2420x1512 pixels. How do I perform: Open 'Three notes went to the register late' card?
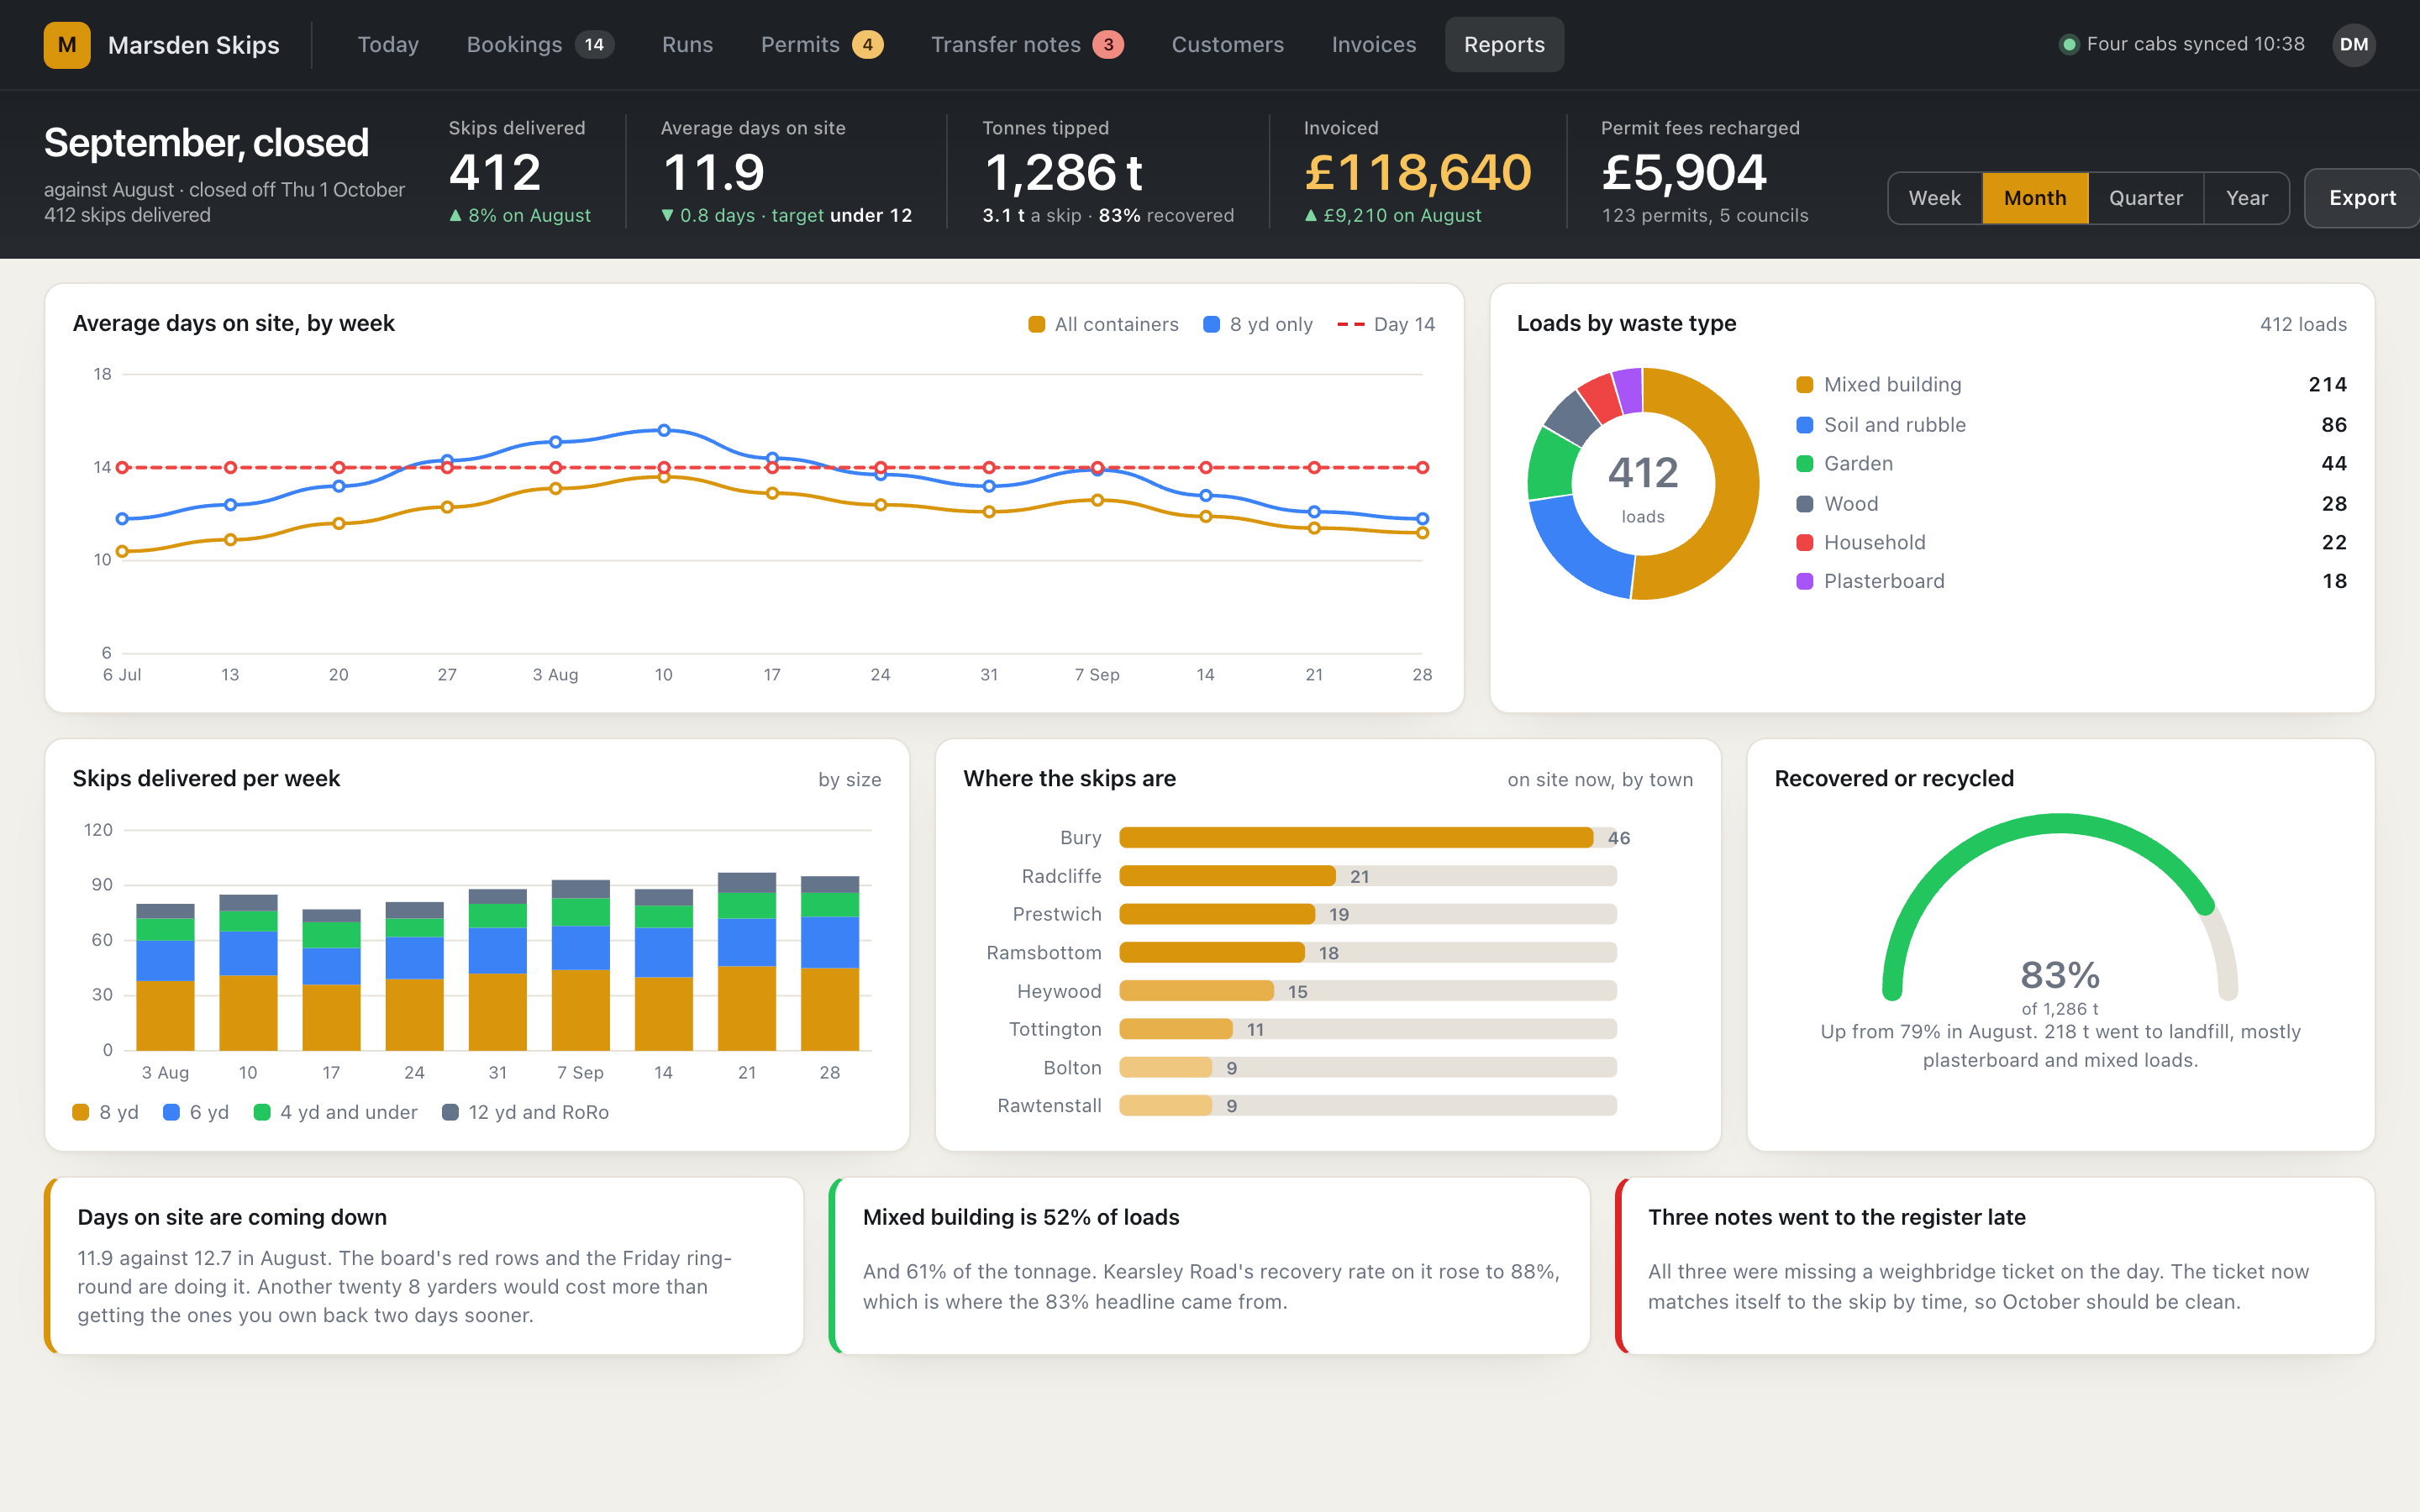[x=1995, y=1266]
